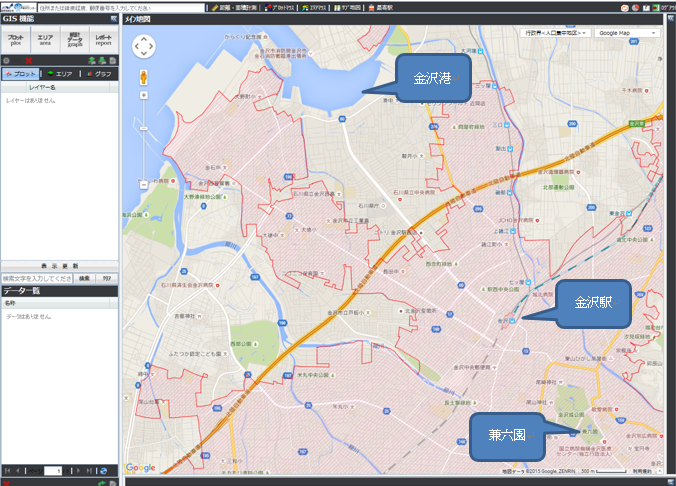Zoom out with the map minus button

click(144, 184)
